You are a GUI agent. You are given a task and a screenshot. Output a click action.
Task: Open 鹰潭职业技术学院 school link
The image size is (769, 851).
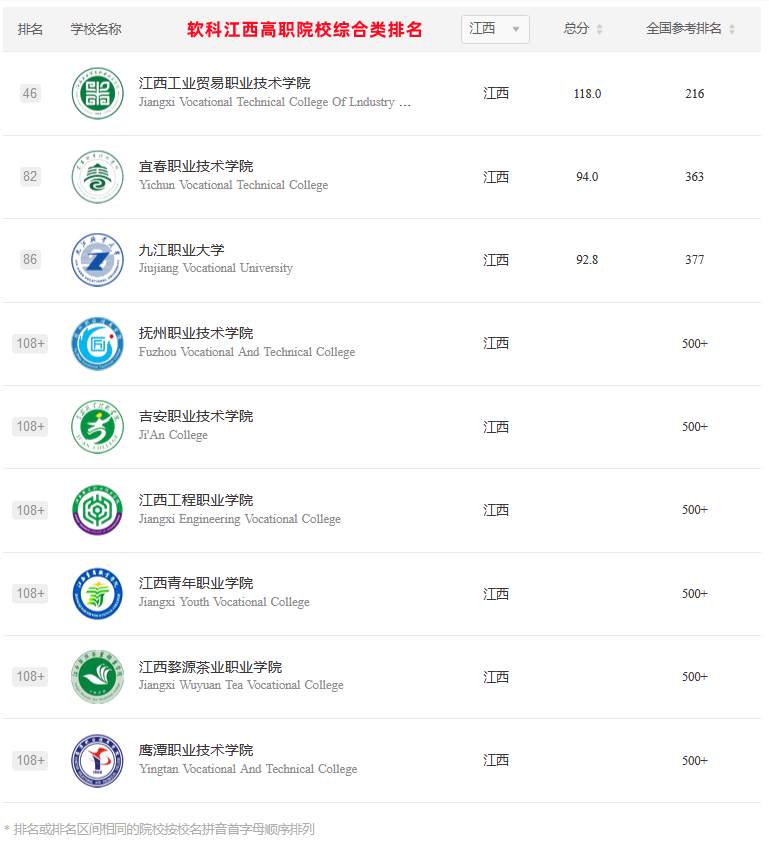(x=196, y=750)
